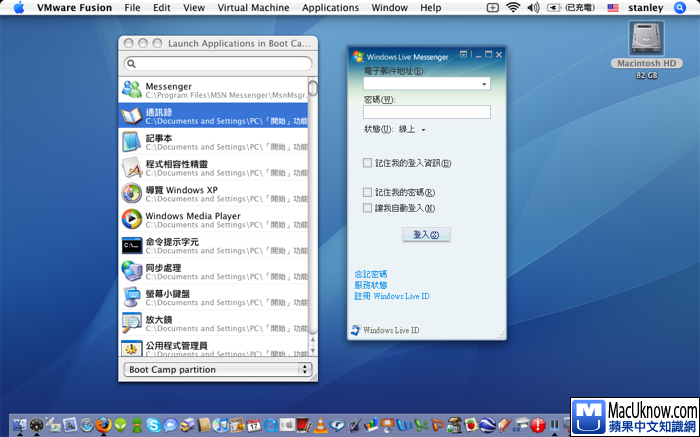Select the 記事本 notepad icon
The image size is (700, 437).
132,142
